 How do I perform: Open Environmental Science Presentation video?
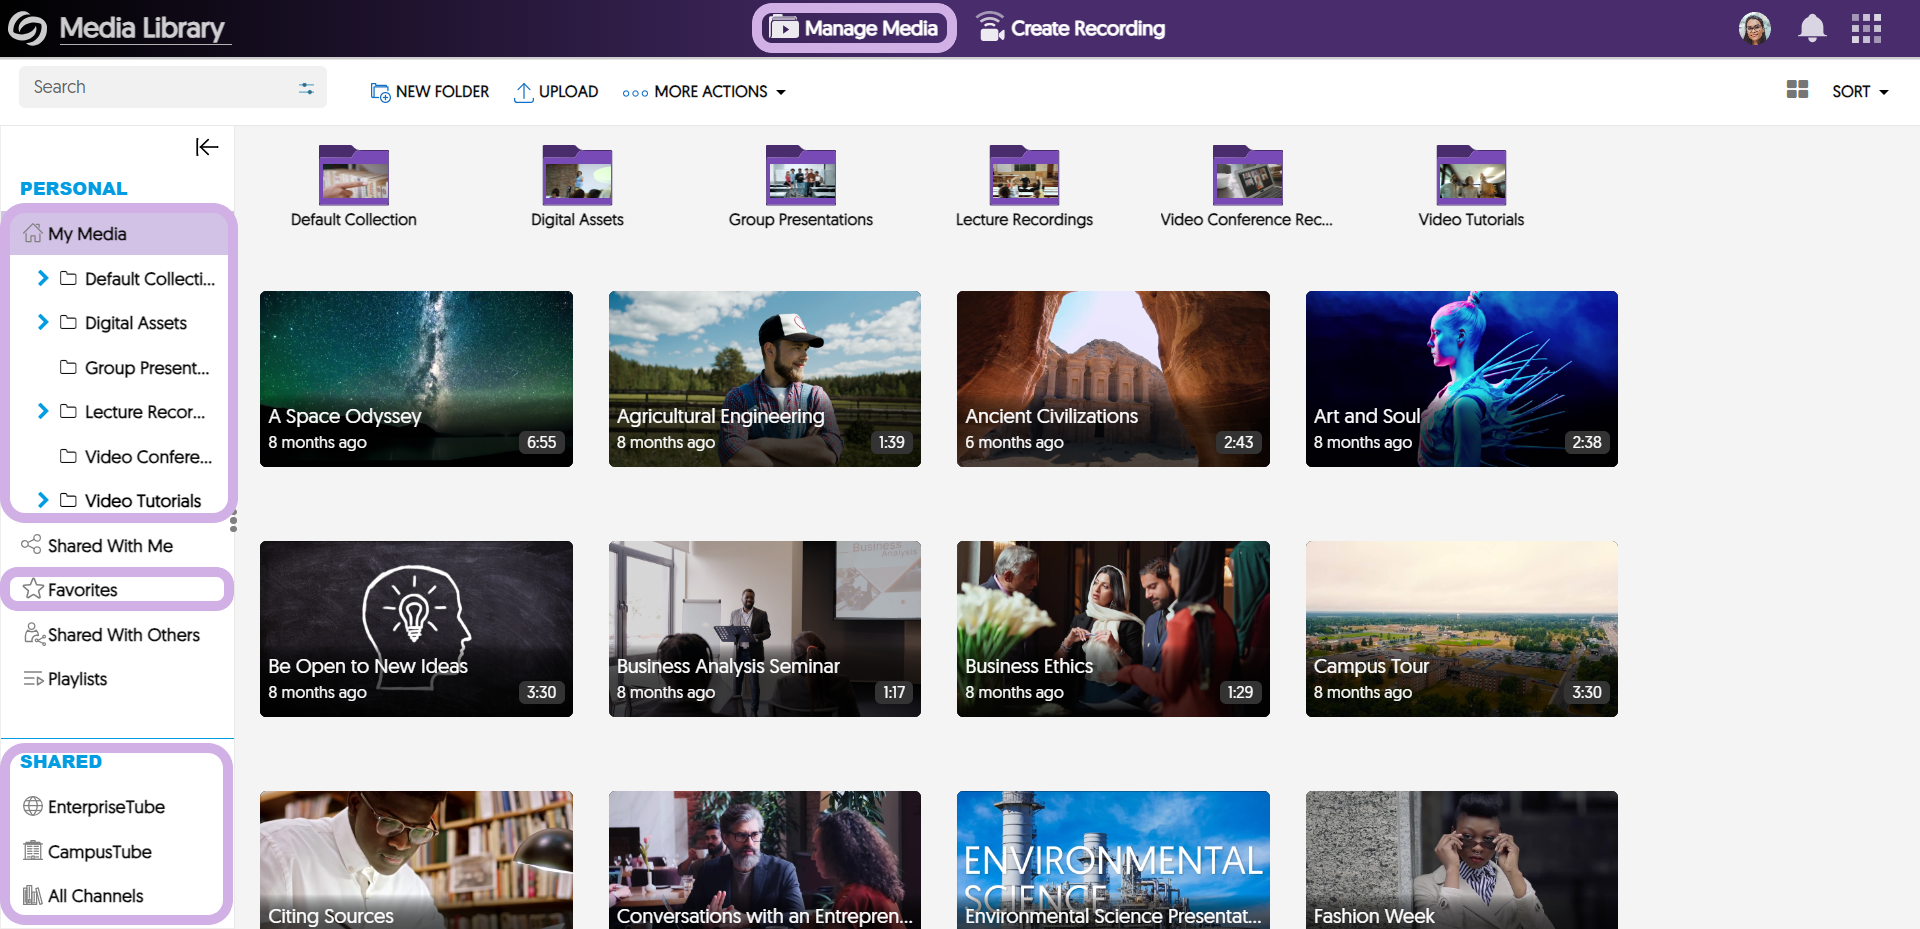click(1113, 860)
